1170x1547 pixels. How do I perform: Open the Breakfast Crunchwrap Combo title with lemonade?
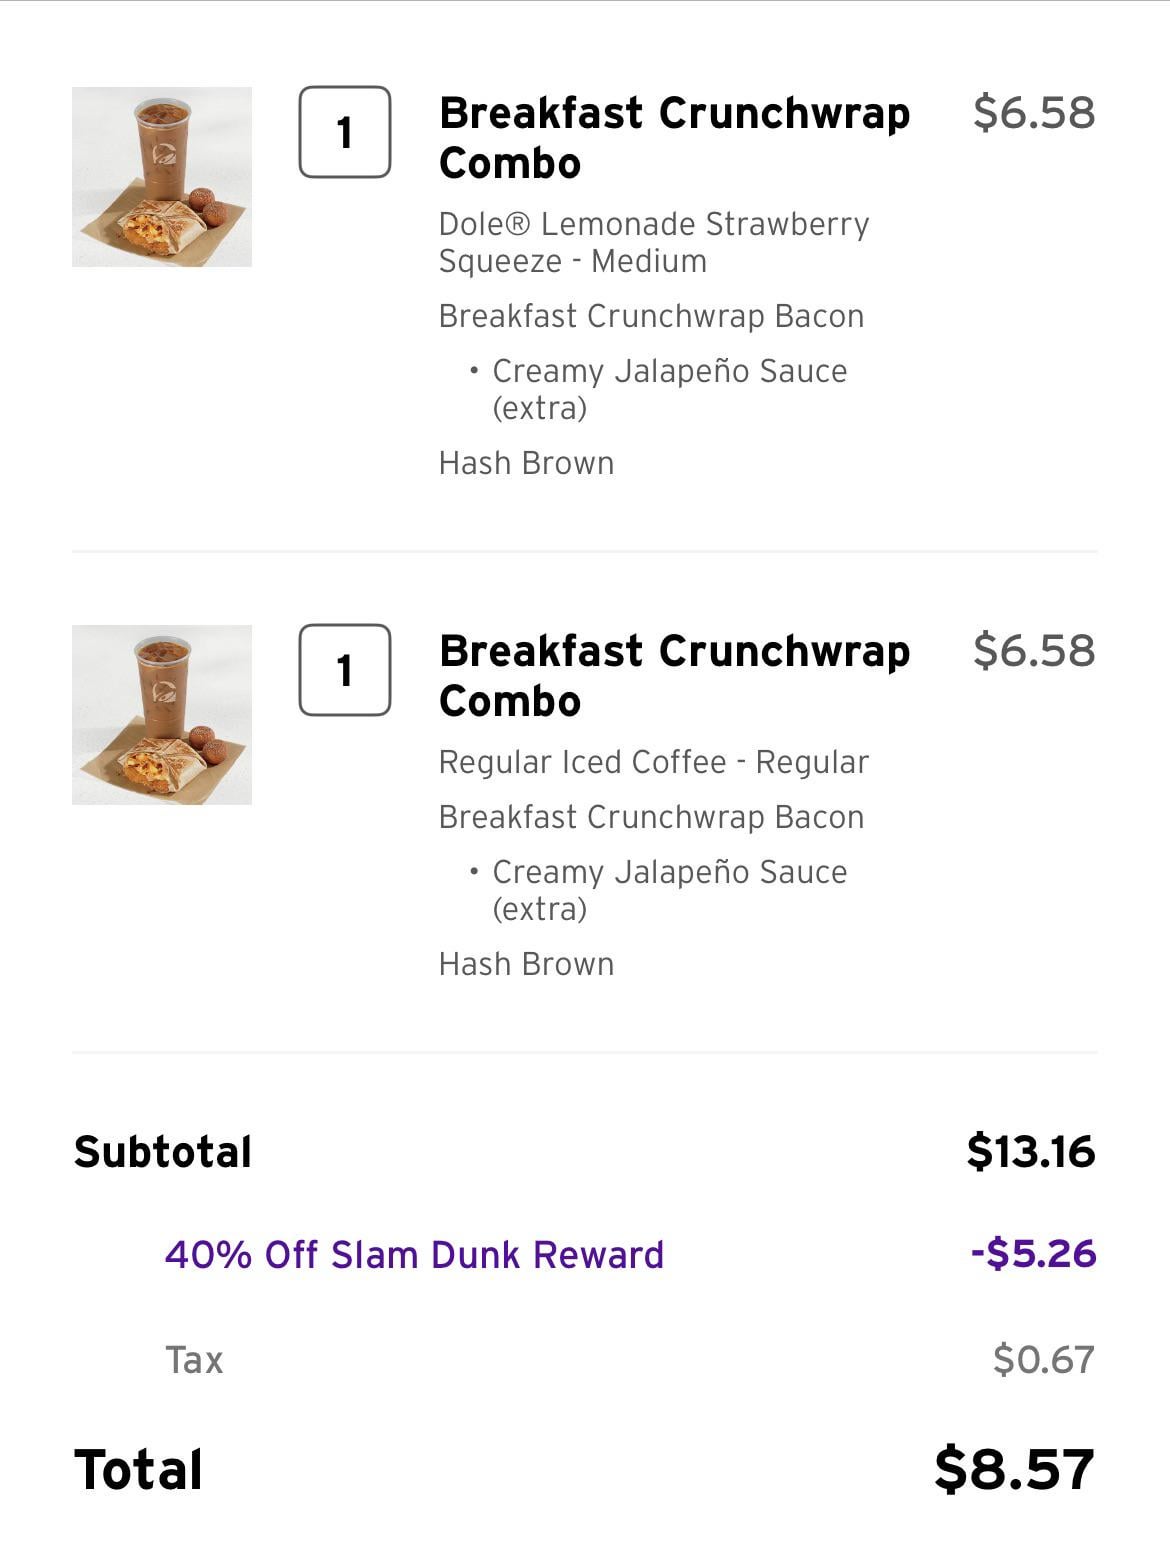click(x=674, y=138)
